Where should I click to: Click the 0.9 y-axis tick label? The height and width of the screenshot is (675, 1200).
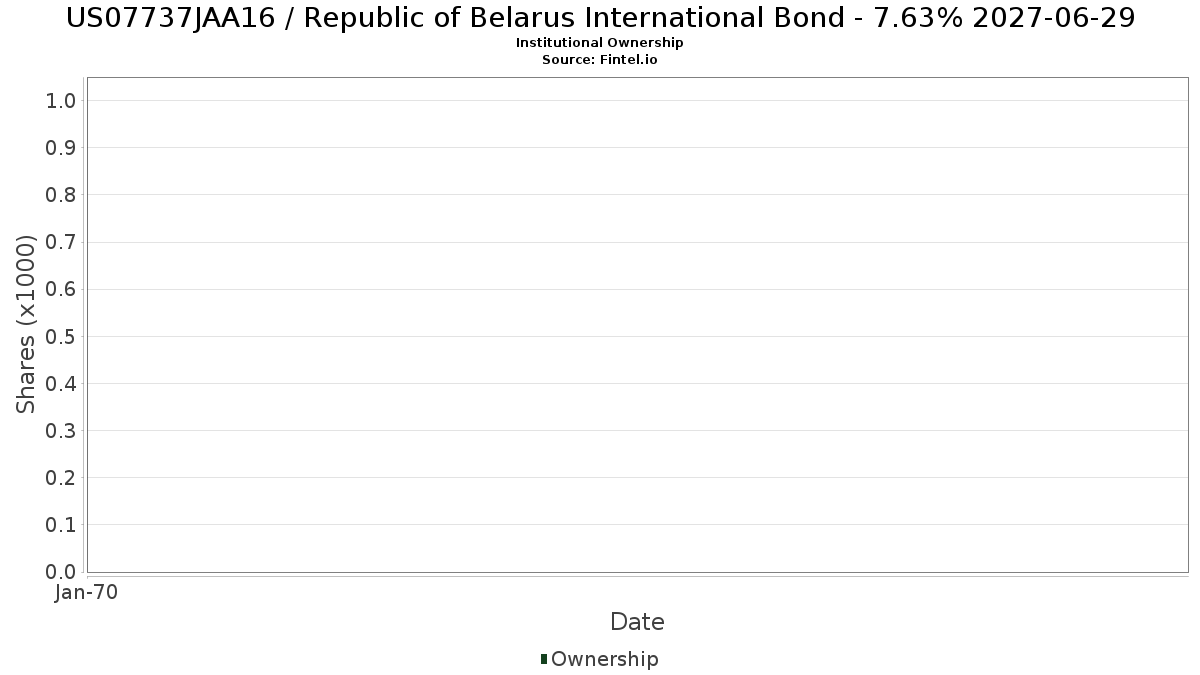click(61, 148)
